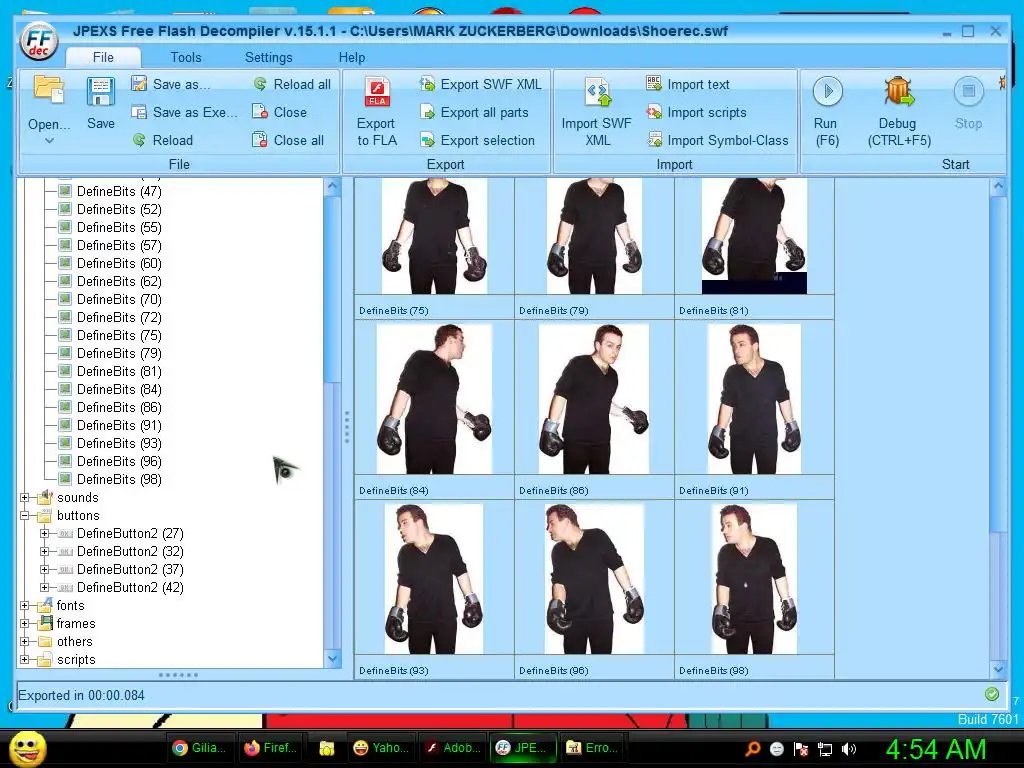This screenshot has height=768, width=1024.
Task: Click tree panel scroll down arrow
Action: point(332,658)
